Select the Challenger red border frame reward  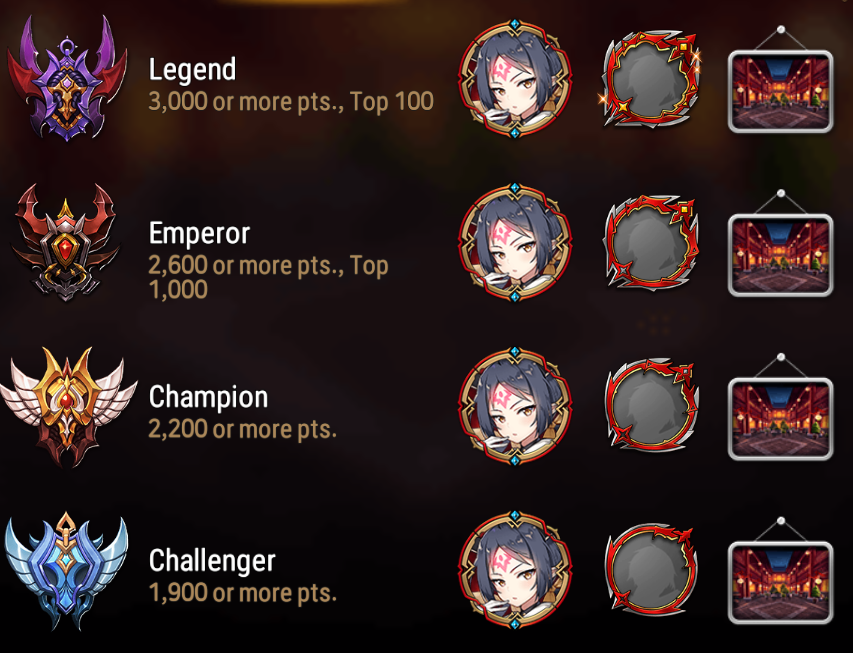pyautogui.click(x=651, y=570)
